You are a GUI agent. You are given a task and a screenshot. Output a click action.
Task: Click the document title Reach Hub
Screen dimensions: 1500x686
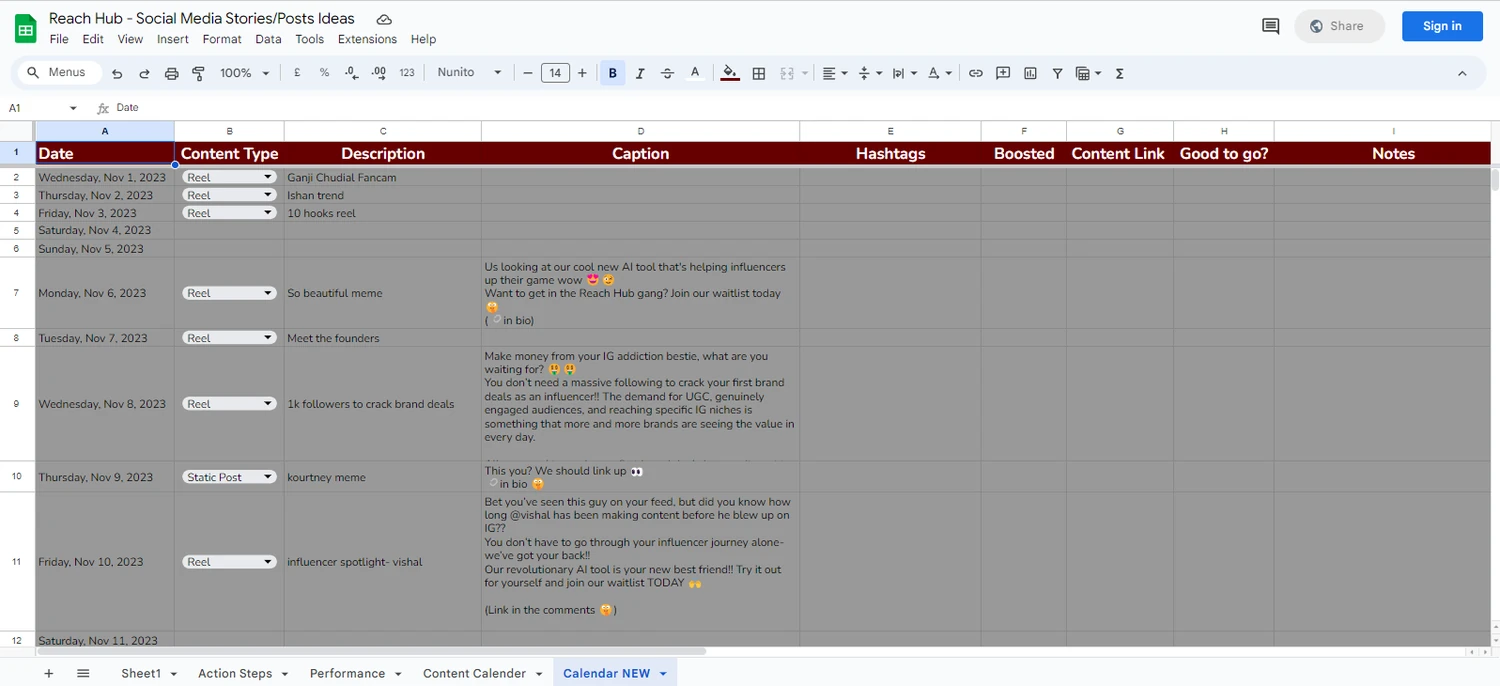coord(202,18)
